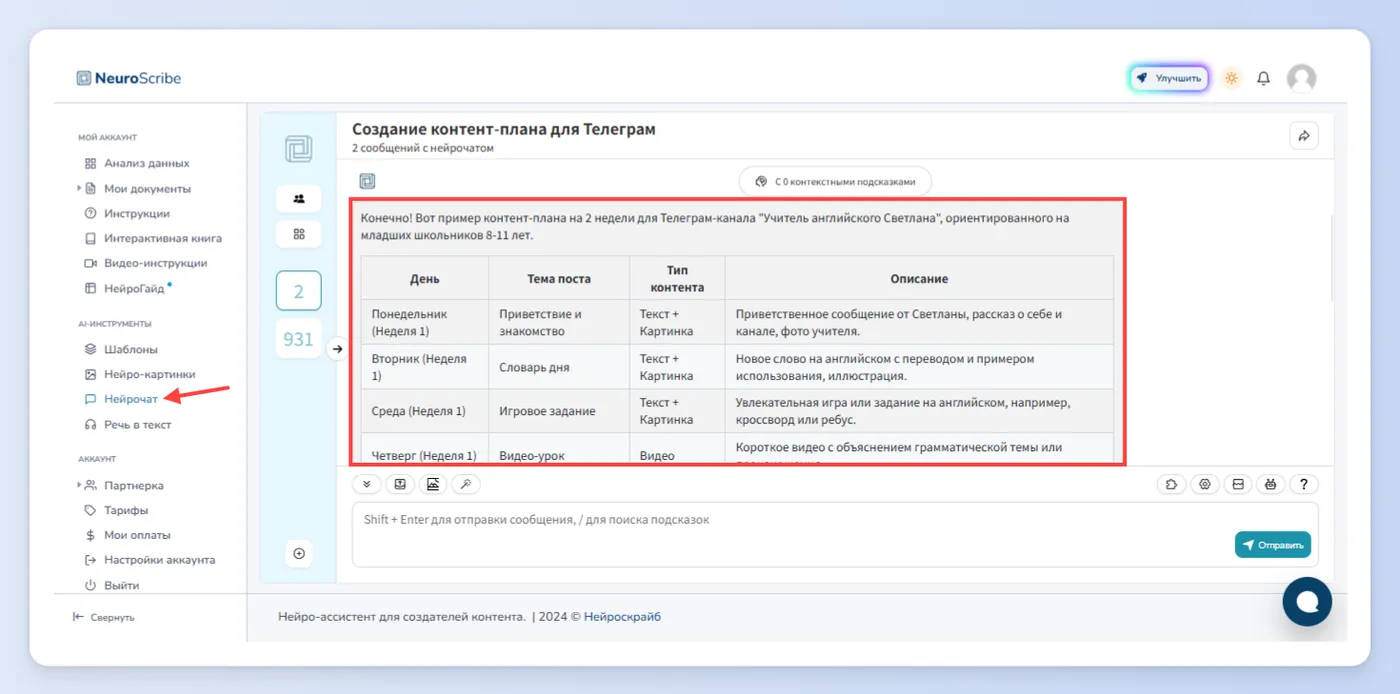
Task: Click the people icon in chat side strip
Action: click(x=299, y=198)
